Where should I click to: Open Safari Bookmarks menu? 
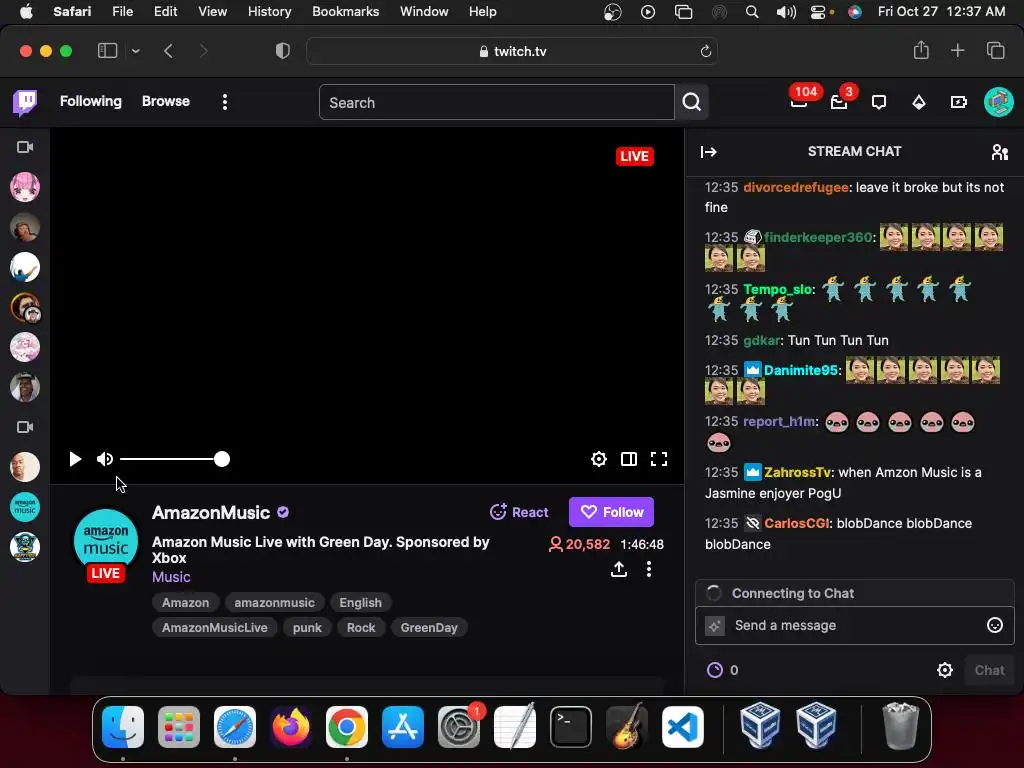click(345, 12)
